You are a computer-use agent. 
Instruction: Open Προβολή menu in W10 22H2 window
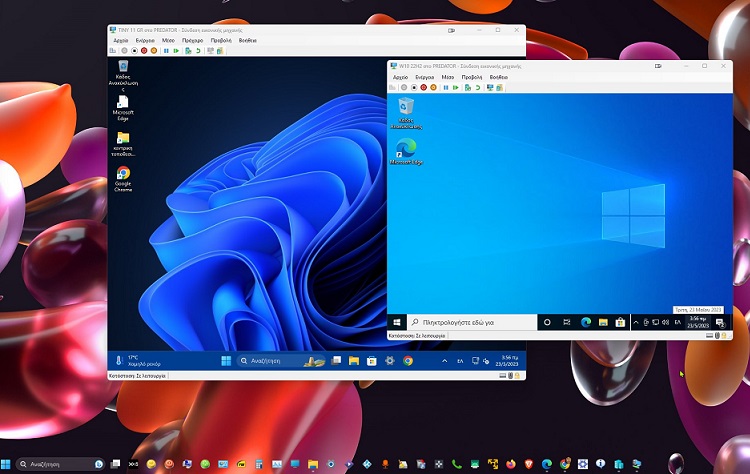click(472, 77)
